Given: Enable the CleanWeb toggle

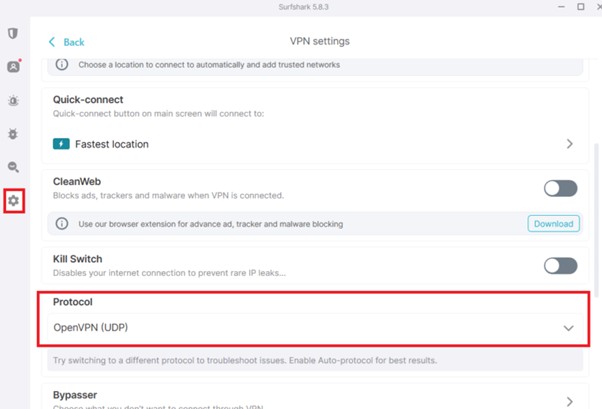Looking at the screenshot, I should tap(560, 188).
